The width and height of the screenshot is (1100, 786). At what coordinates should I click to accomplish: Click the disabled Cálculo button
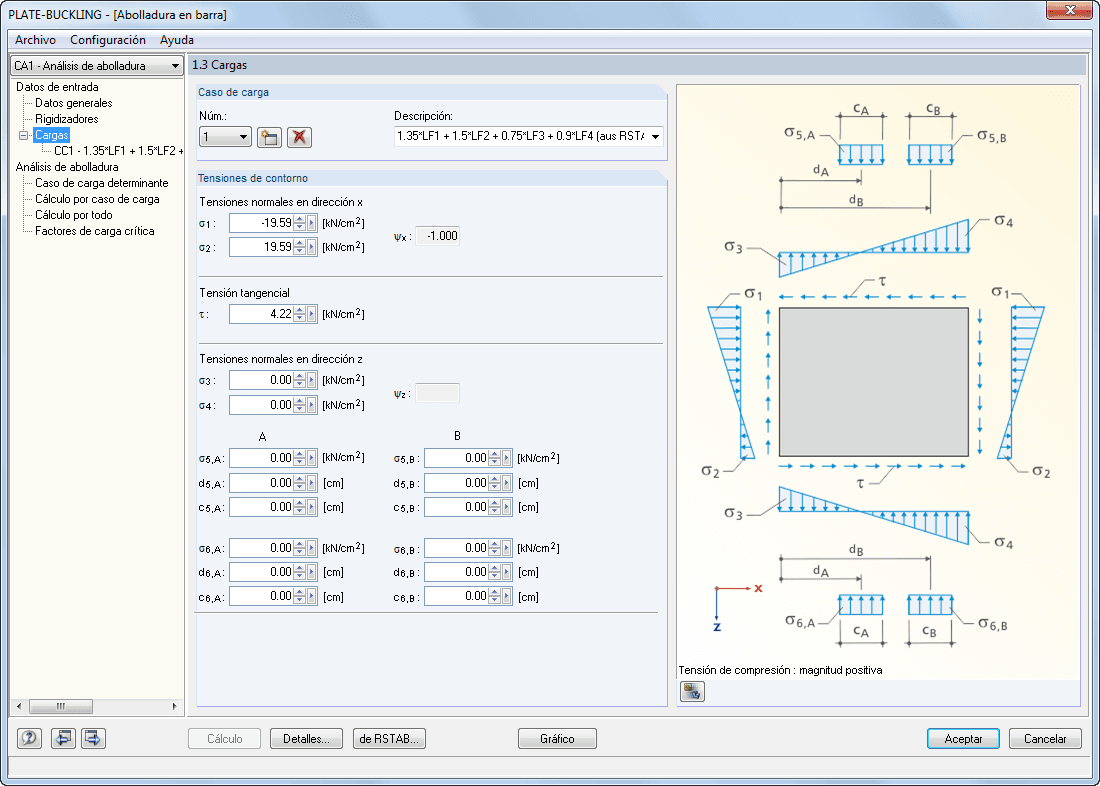pyautogui.click(x=224, y=739)
